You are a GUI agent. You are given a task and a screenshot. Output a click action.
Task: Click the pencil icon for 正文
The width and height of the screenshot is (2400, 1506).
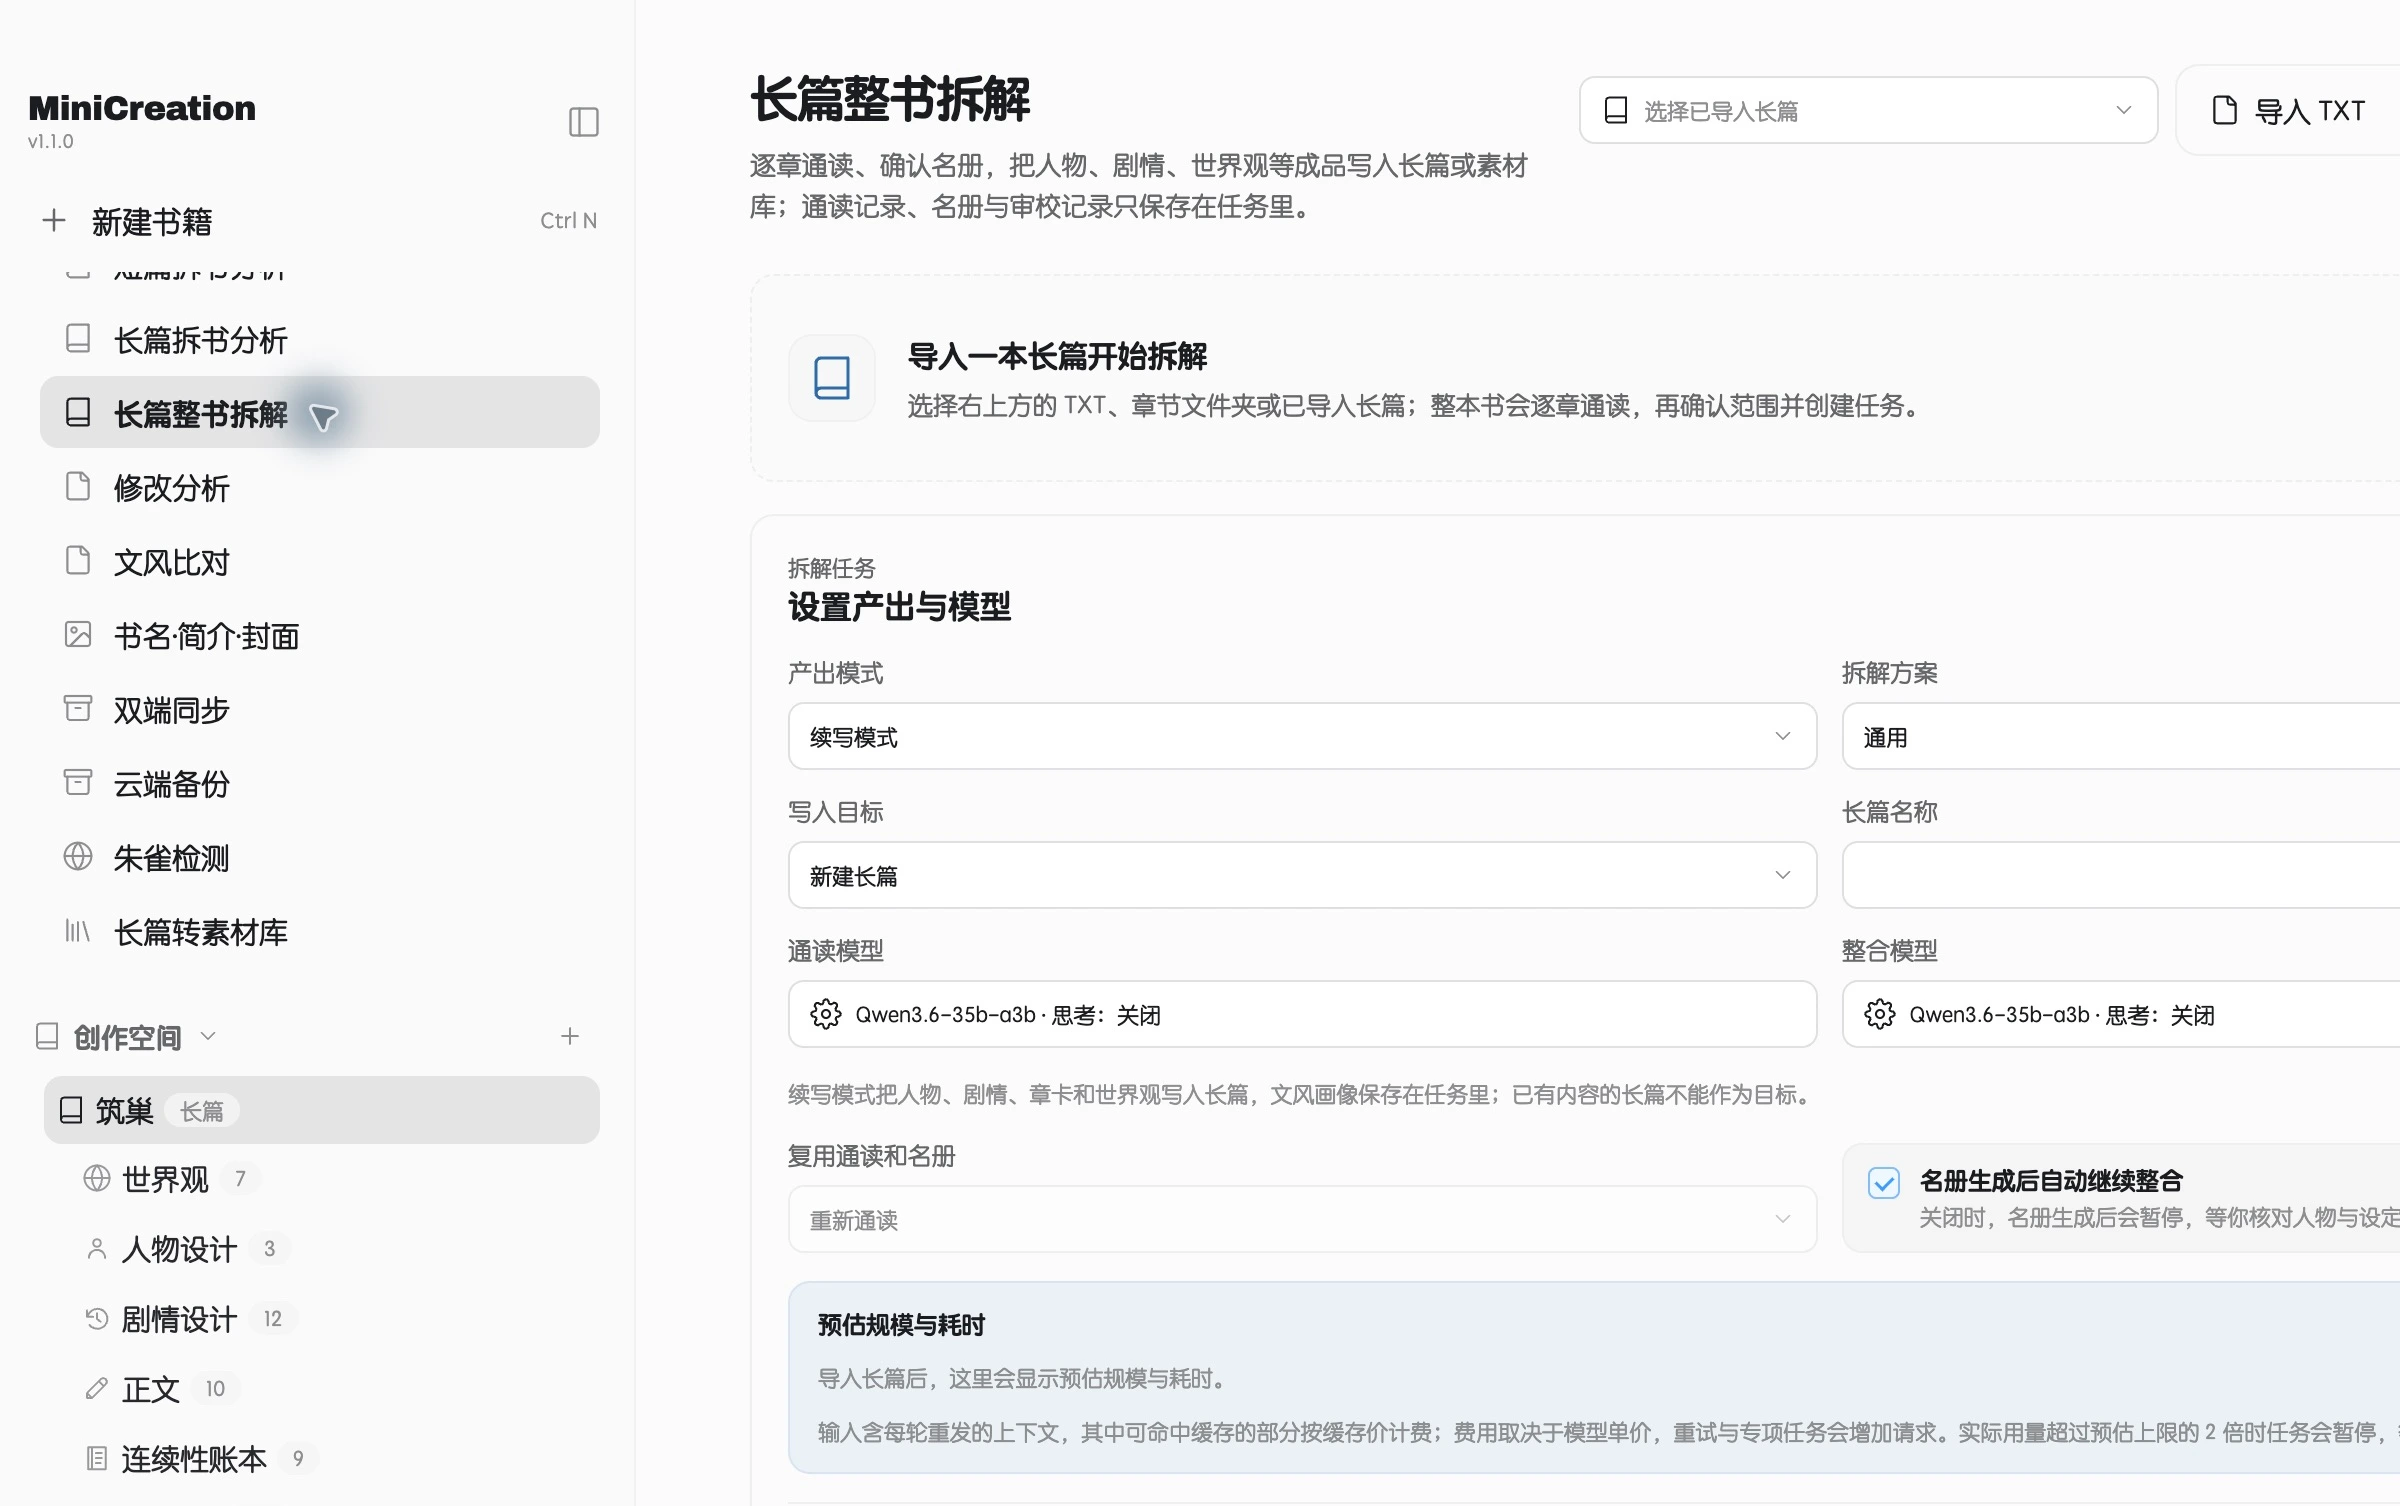97,1389
